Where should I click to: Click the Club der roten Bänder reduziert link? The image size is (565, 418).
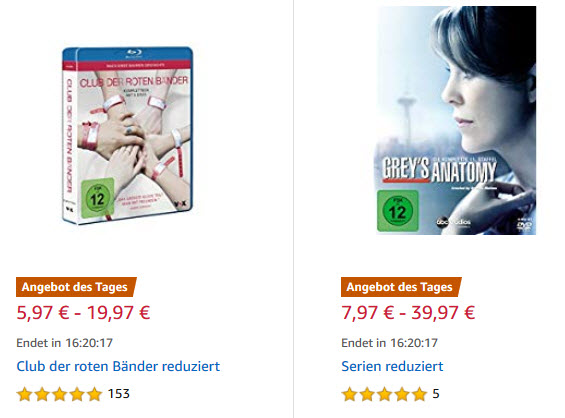point(118,366)
